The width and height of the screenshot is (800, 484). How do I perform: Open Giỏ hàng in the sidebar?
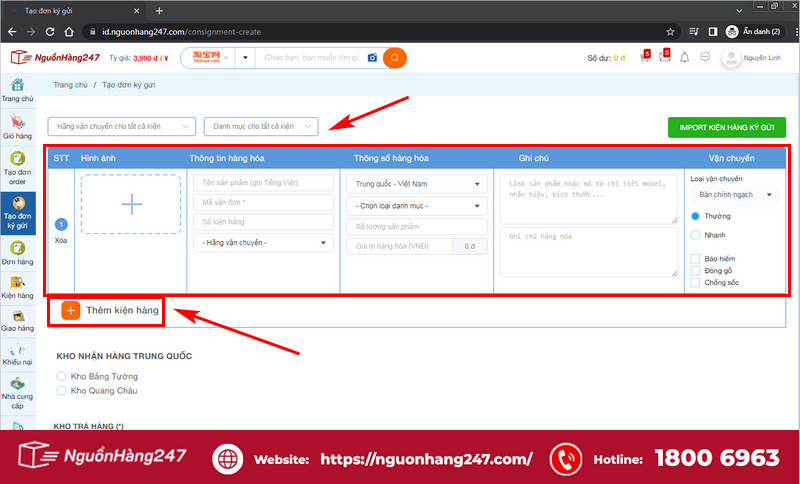(x=17, y=126)
